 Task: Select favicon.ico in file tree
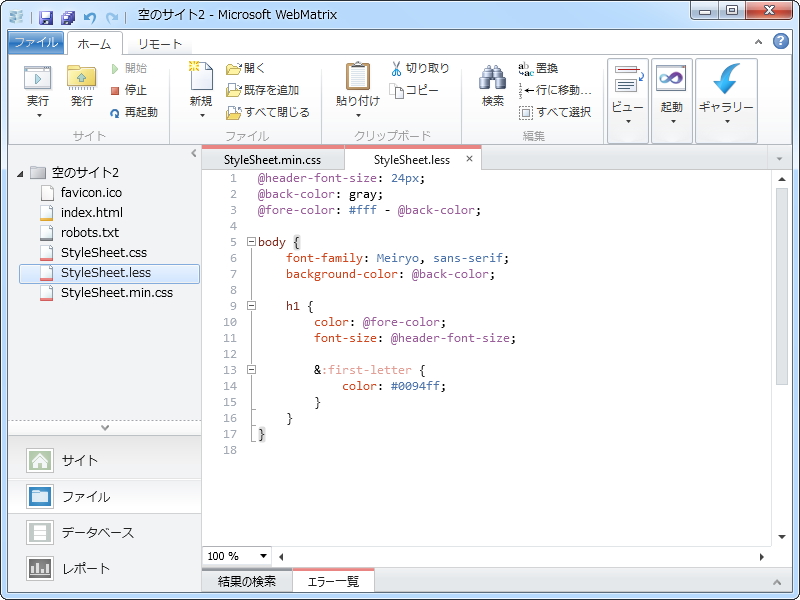point(91,192)
